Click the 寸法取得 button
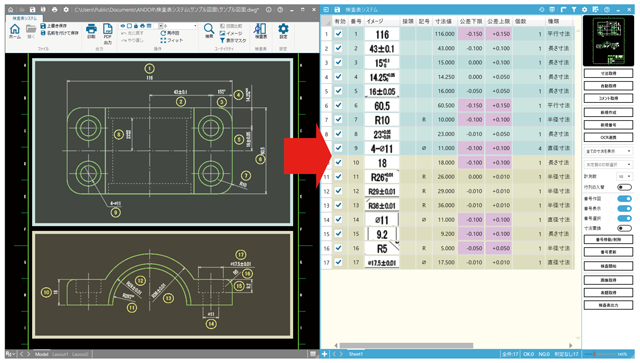Viewport: 640px width, 363px height. point(608,73)
